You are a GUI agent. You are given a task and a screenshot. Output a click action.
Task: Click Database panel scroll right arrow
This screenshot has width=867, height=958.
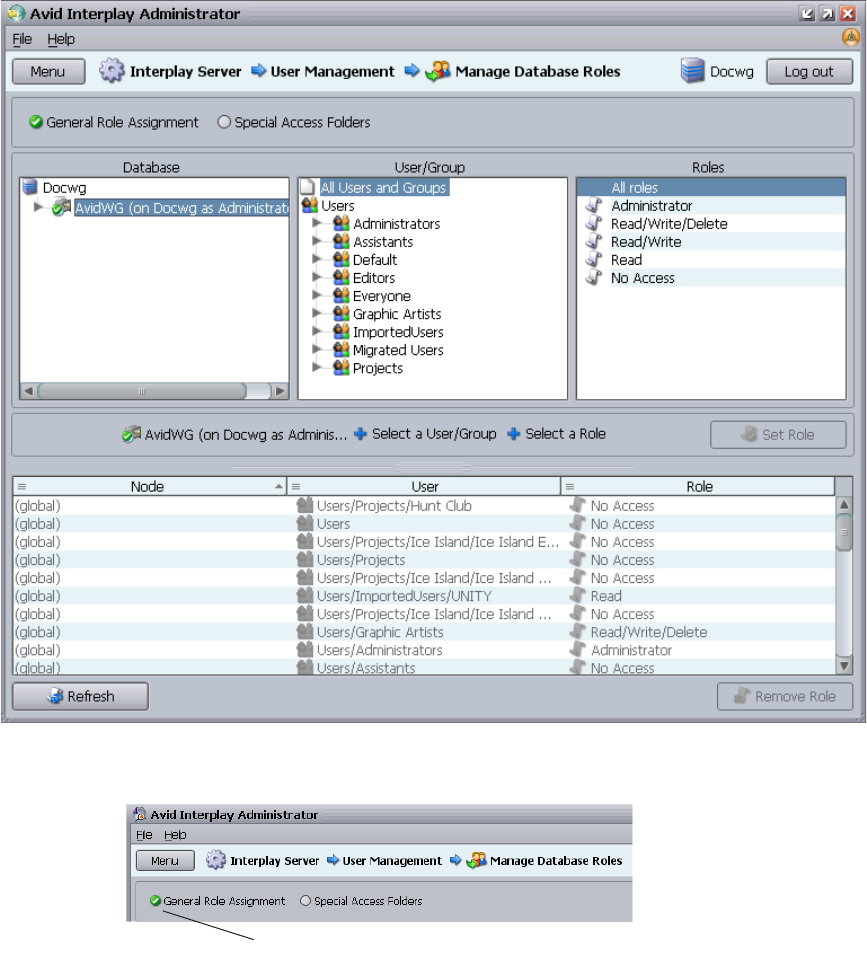(x=280, y=391)
